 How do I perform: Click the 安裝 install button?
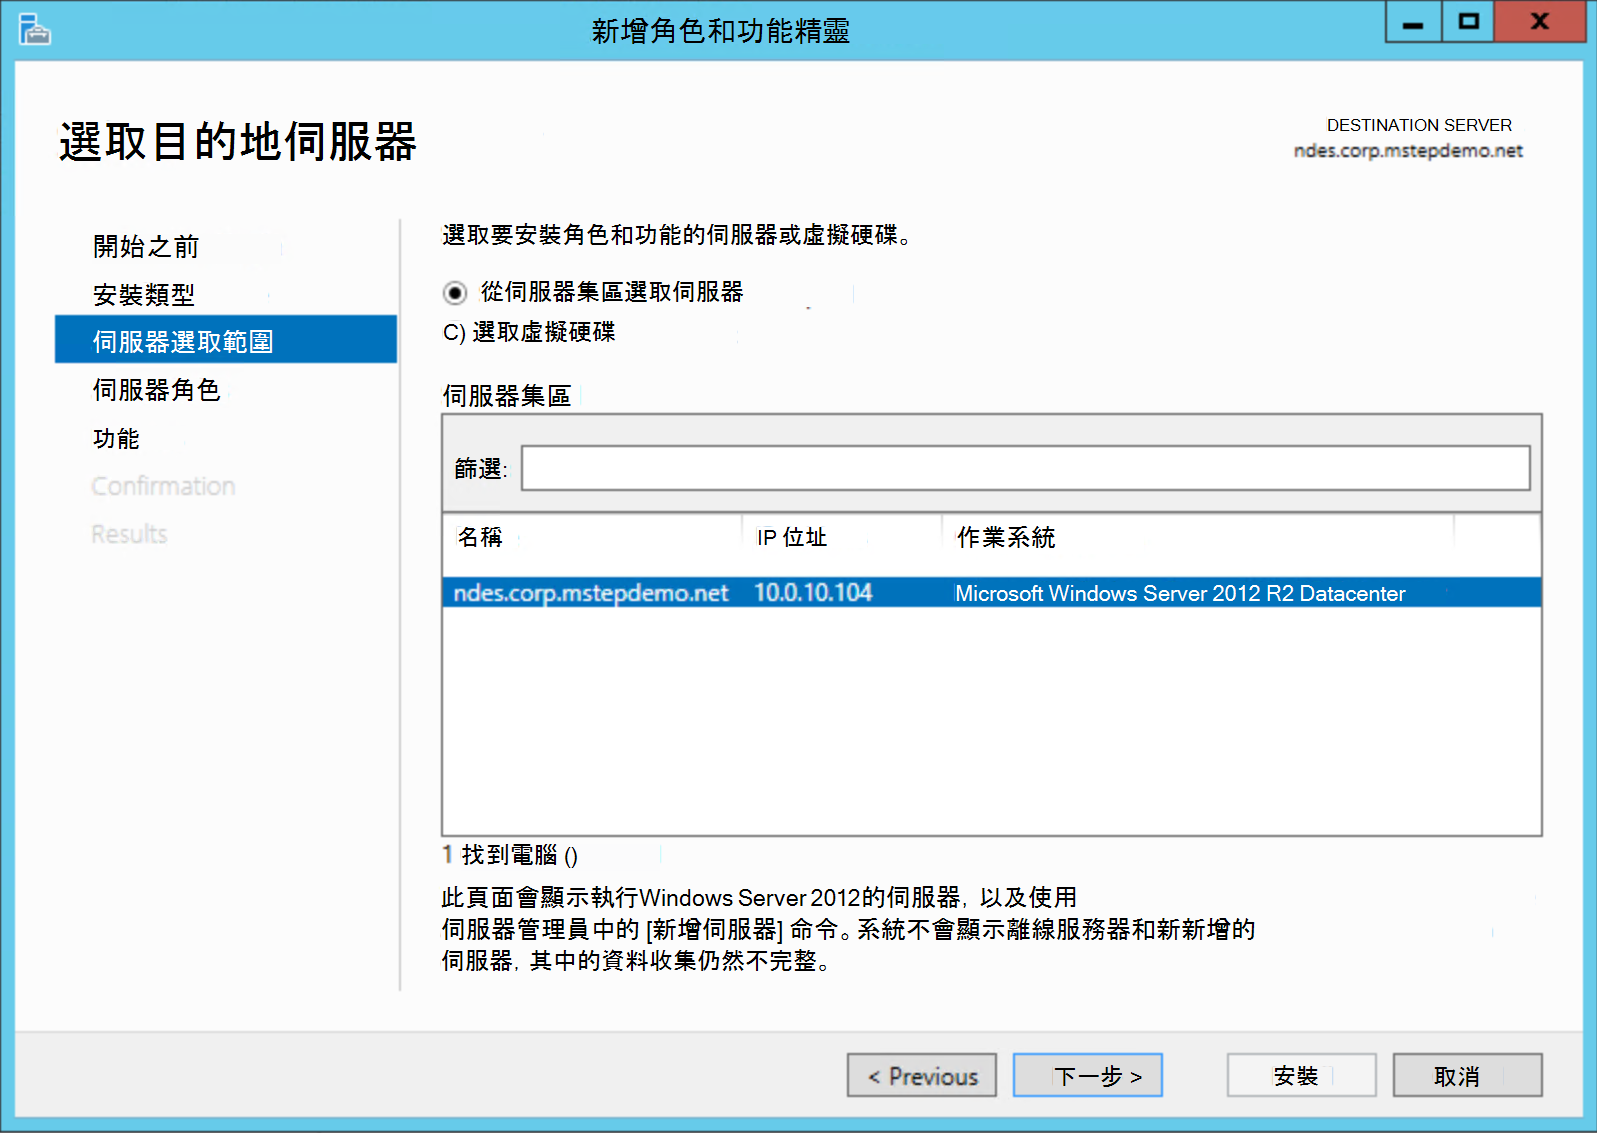coord(1302,1076)
